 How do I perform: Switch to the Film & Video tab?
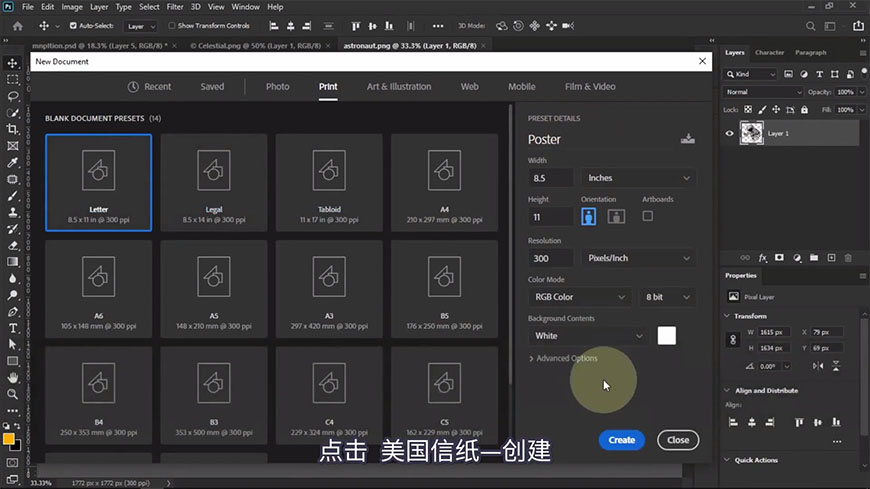click(590, 87)
